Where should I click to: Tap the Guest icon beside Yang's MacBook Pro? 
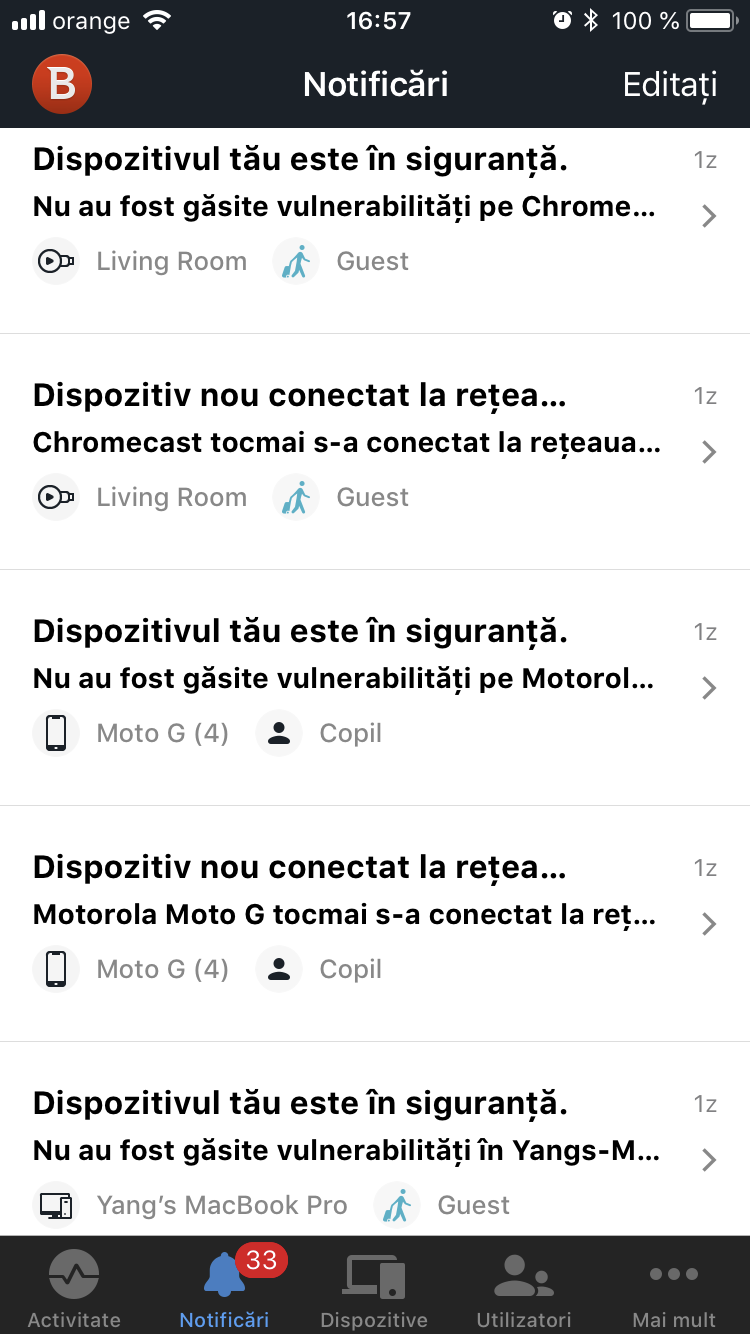(x=397, y=1205)
